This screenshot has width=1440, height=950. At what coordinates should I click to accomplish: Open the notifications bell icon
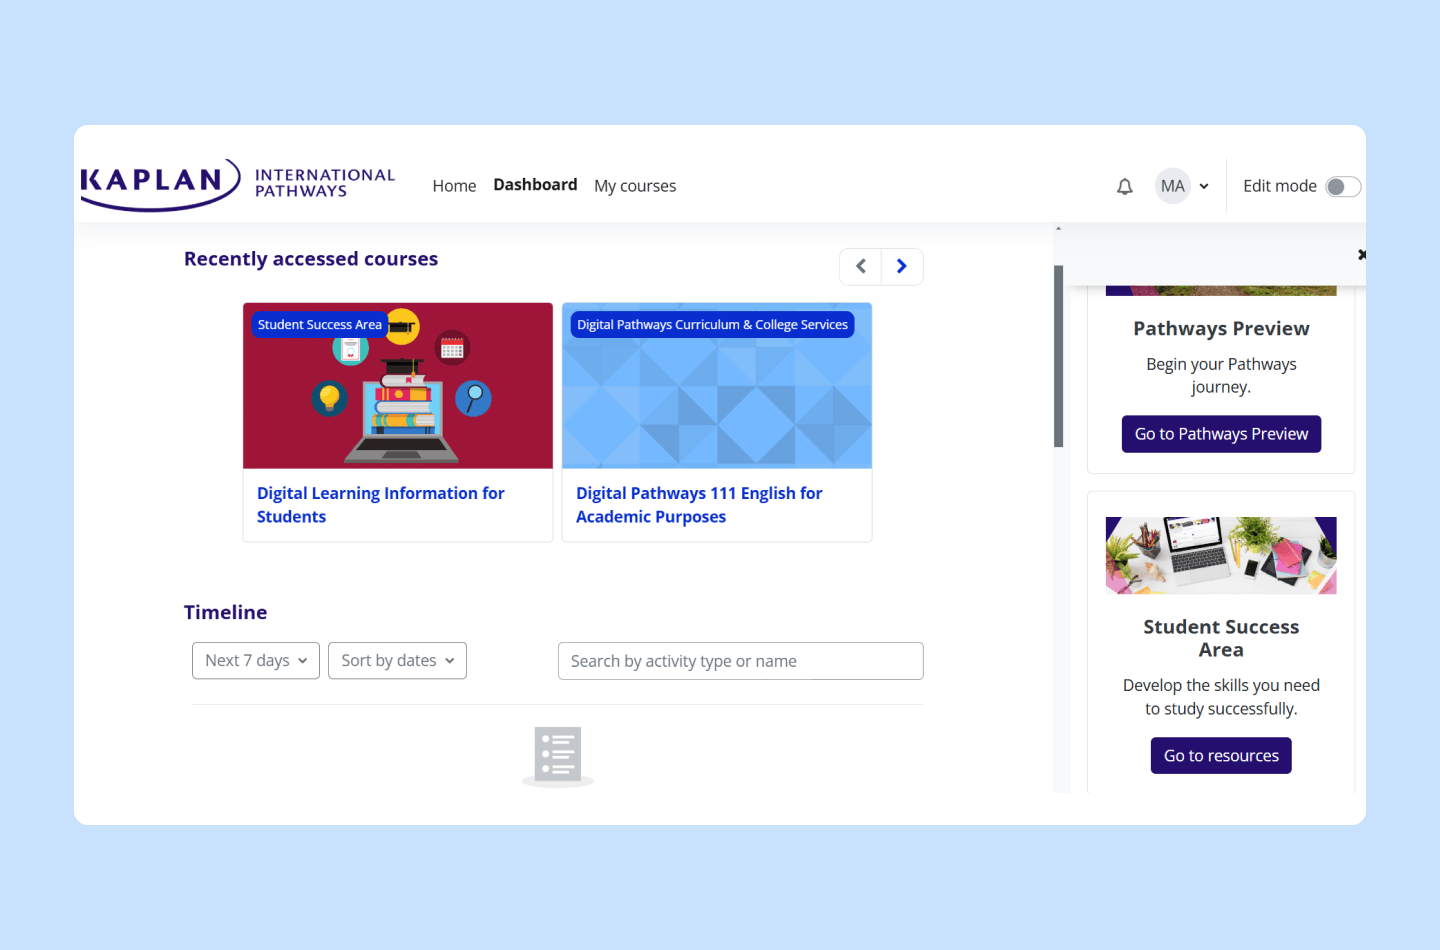coord(1124,186)
